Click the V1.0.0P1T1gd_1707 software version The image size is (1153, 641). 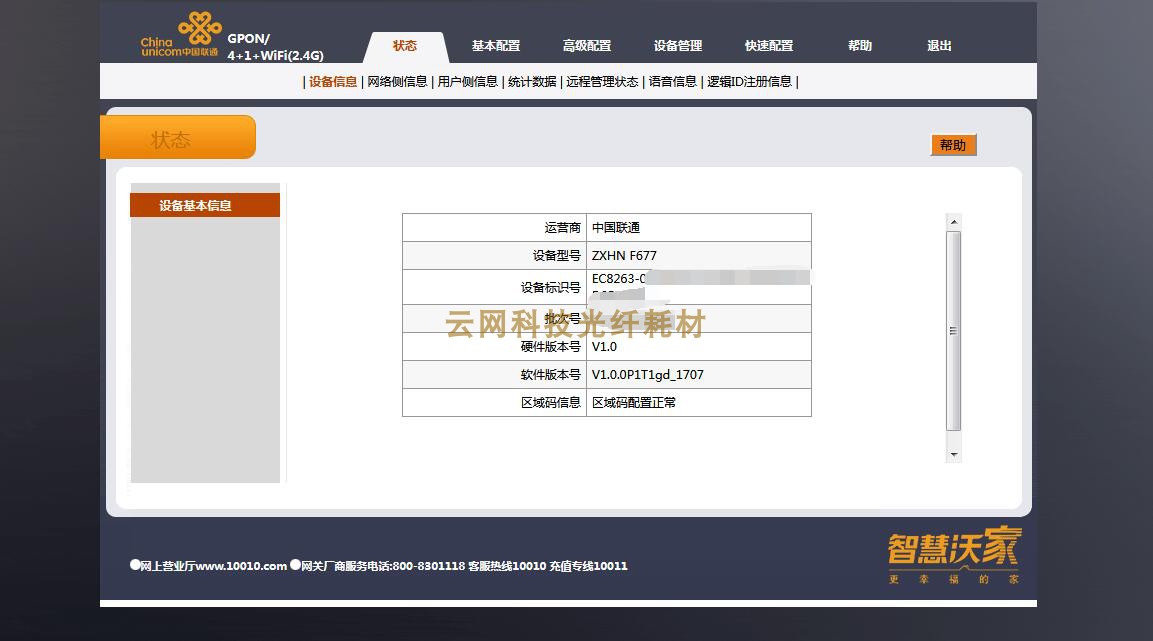[x=648, y=375]
